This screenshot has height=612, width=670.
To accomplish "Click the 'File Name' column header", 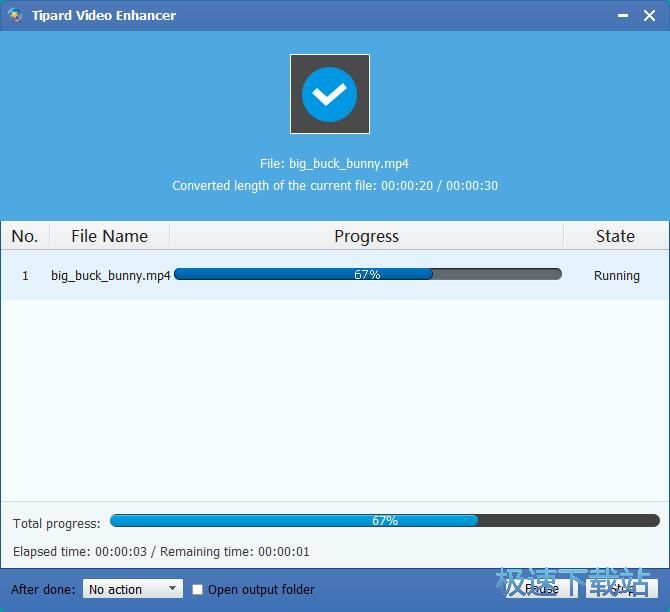I will point(109,236).
